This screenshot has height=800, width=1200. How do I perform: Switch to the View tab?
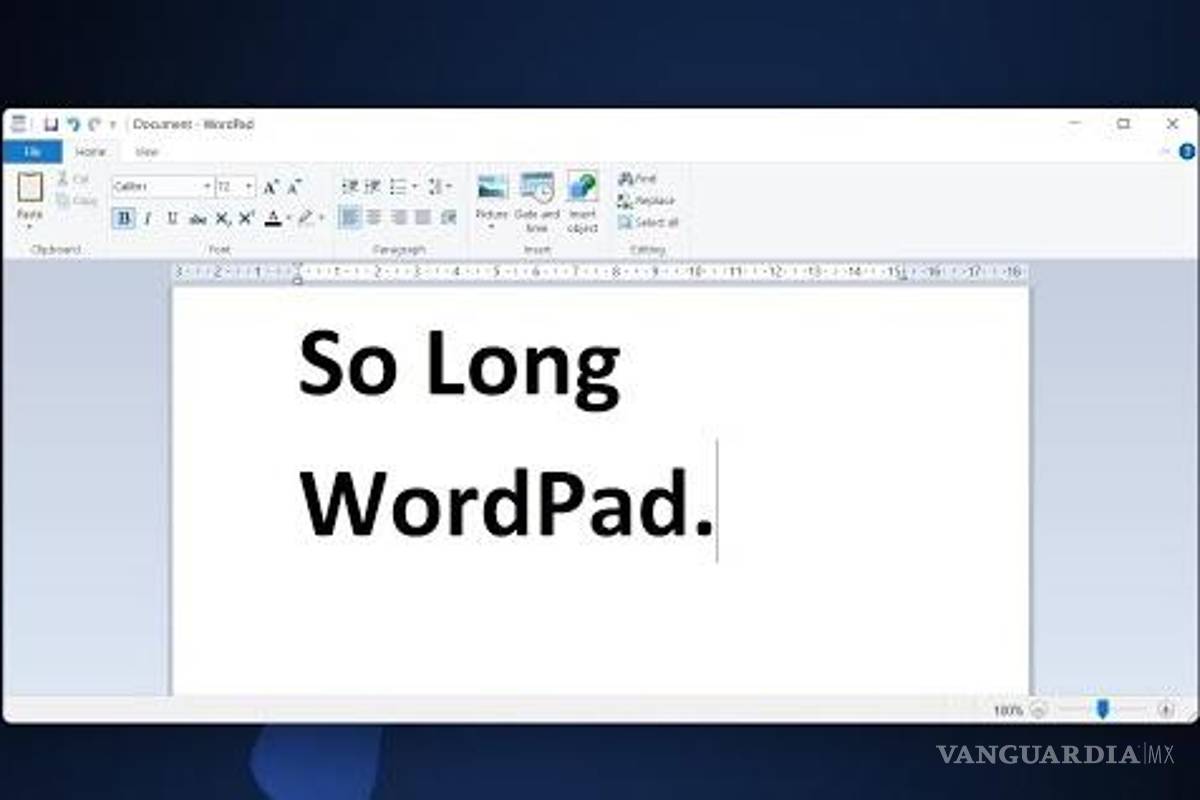pos(147,152)
